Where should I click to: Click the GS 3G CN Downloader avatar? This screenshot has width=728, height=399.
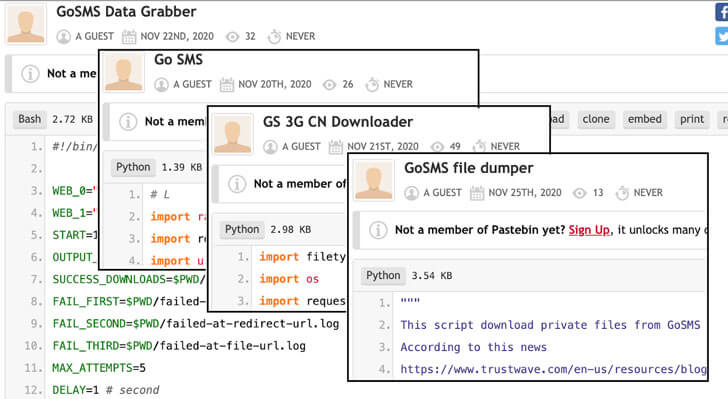233,134
